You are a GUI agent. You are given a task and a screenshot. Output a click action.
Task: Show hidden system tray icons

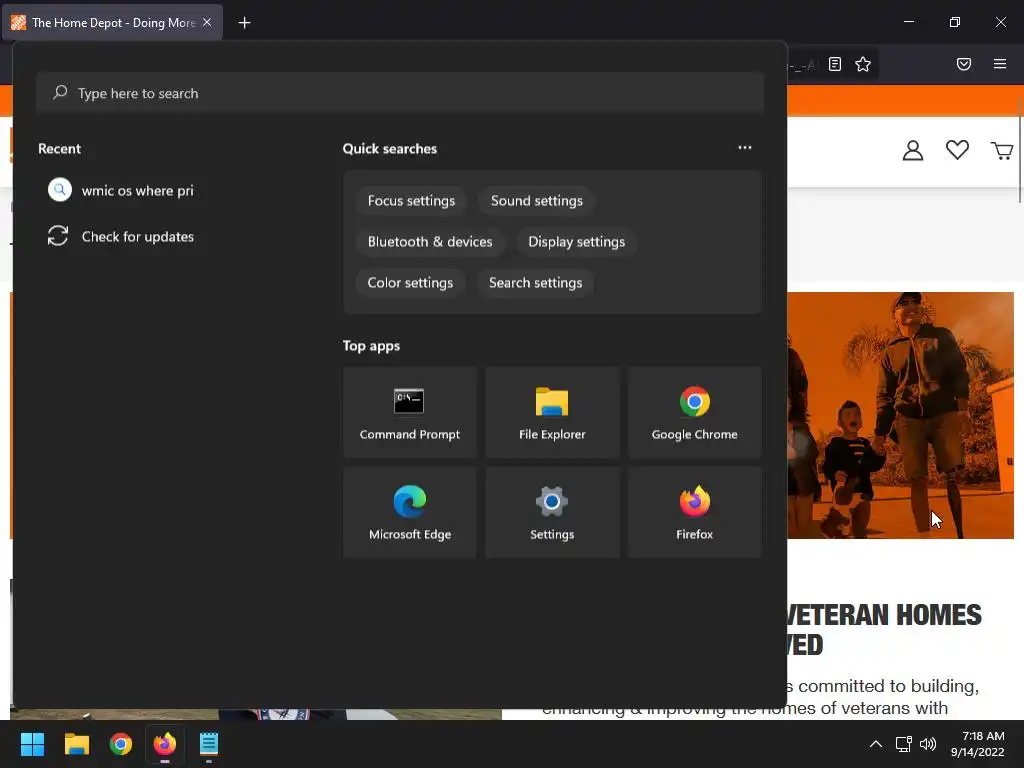pyautogui.click(x=876, y=744)
